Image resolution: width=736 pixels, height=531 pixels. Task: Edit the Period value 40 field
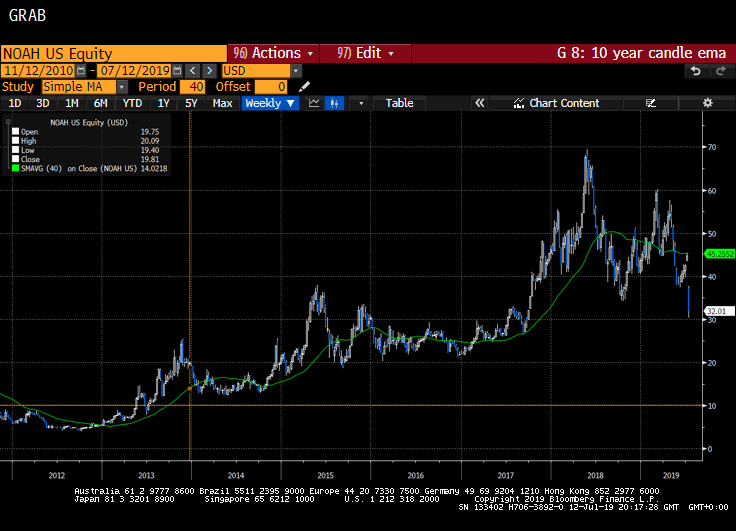coord(192,87)
